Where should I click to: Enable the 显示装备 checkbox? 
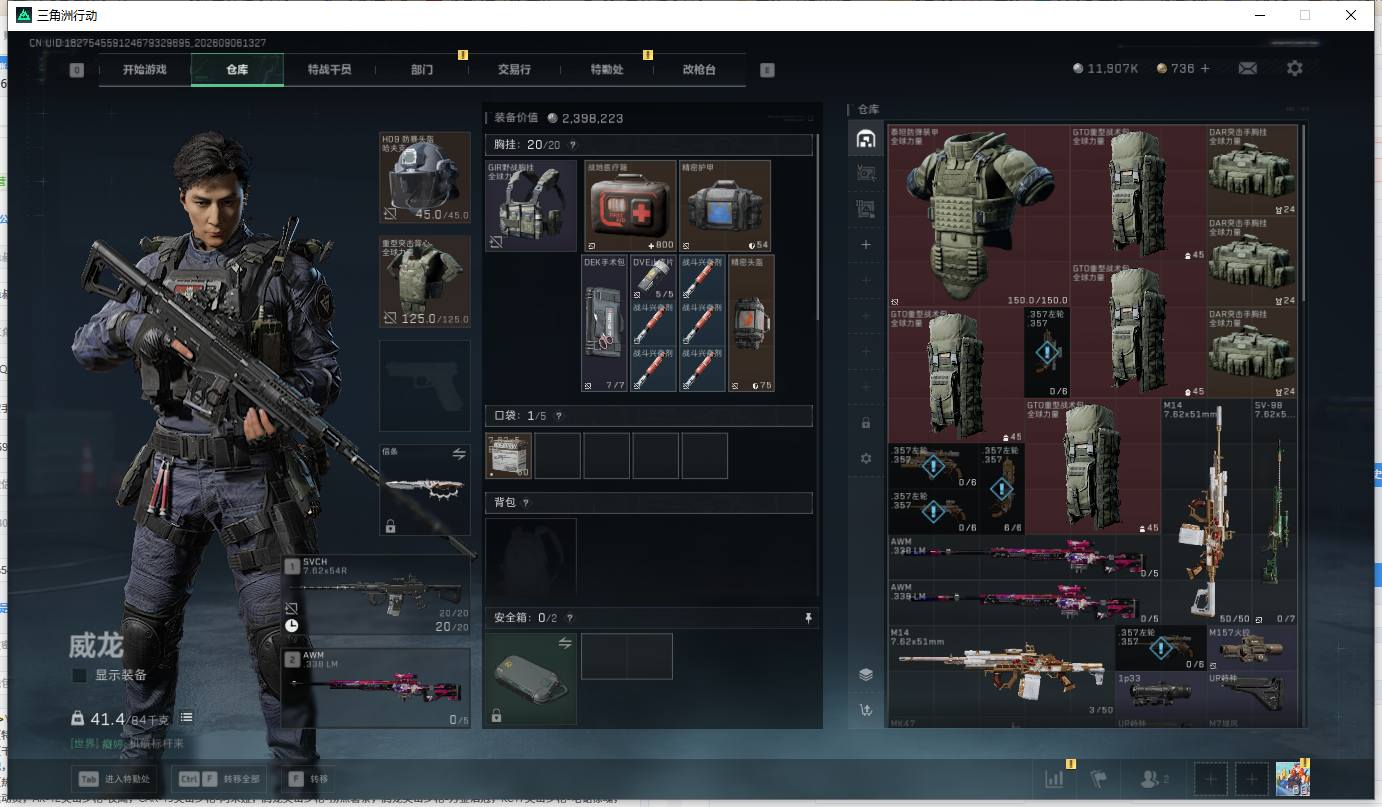pyautogui.click(x=79, y=675)
